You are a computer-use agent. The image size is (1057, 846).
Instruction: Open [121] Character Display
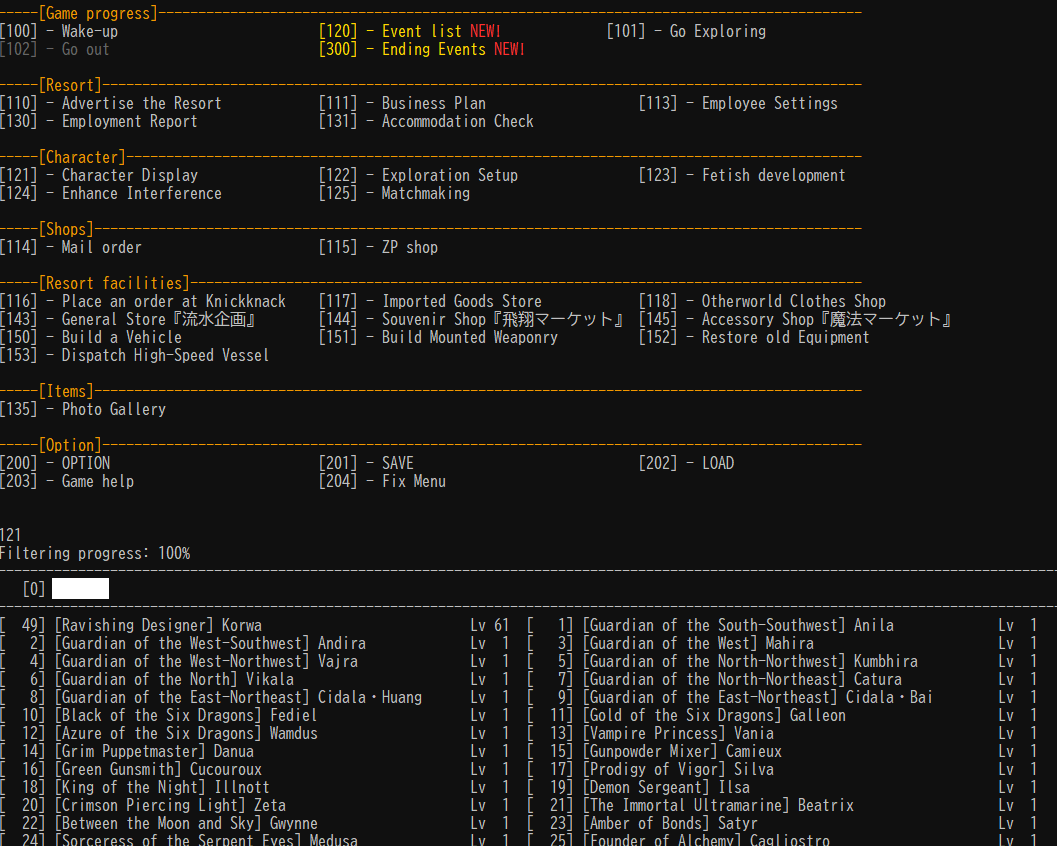coord(99,175)
